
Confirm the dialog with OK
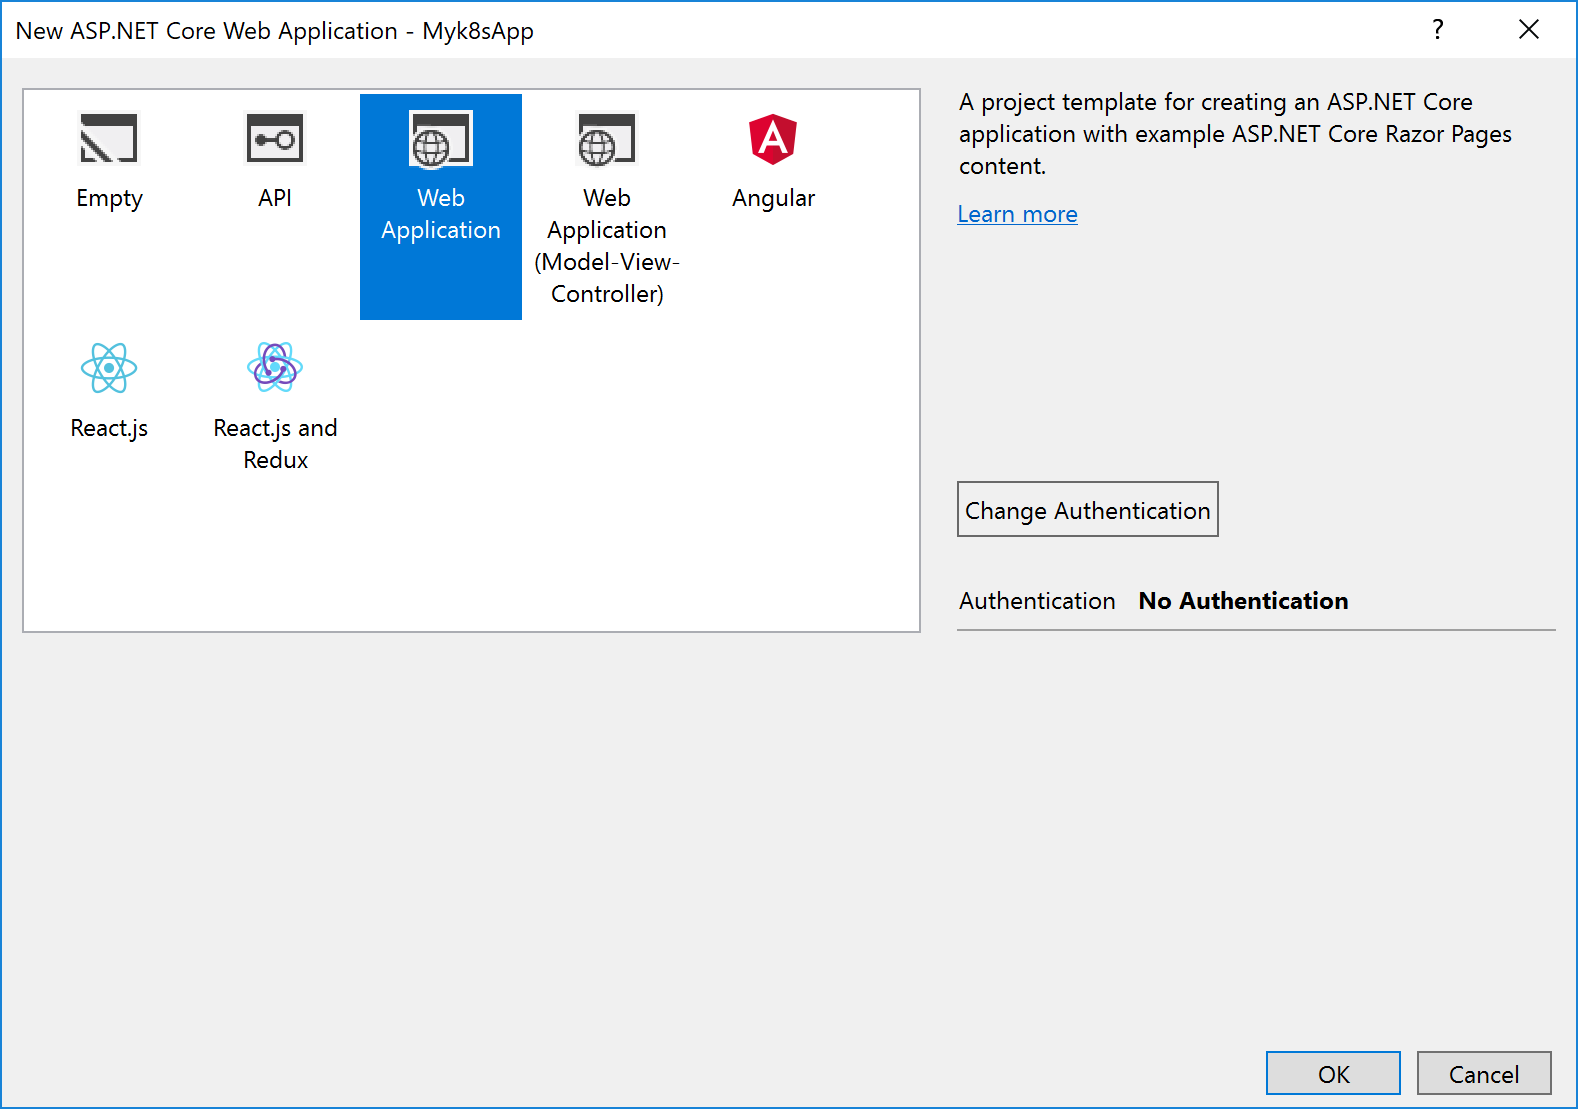(x=1333, y=1073)
